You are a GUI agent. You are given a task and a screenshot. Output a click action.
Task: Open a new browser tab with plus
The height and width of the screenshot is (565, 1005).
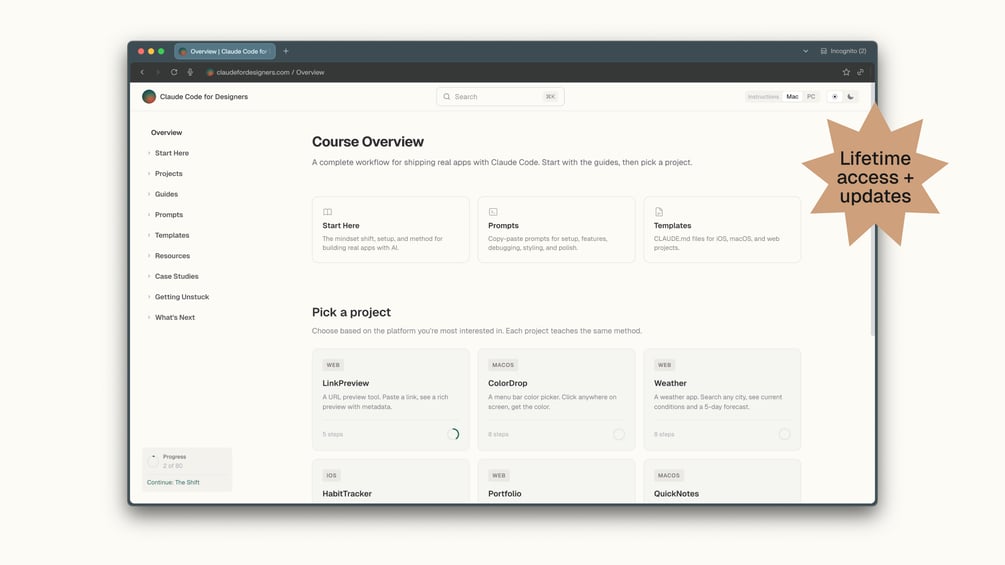coord(286,51)
